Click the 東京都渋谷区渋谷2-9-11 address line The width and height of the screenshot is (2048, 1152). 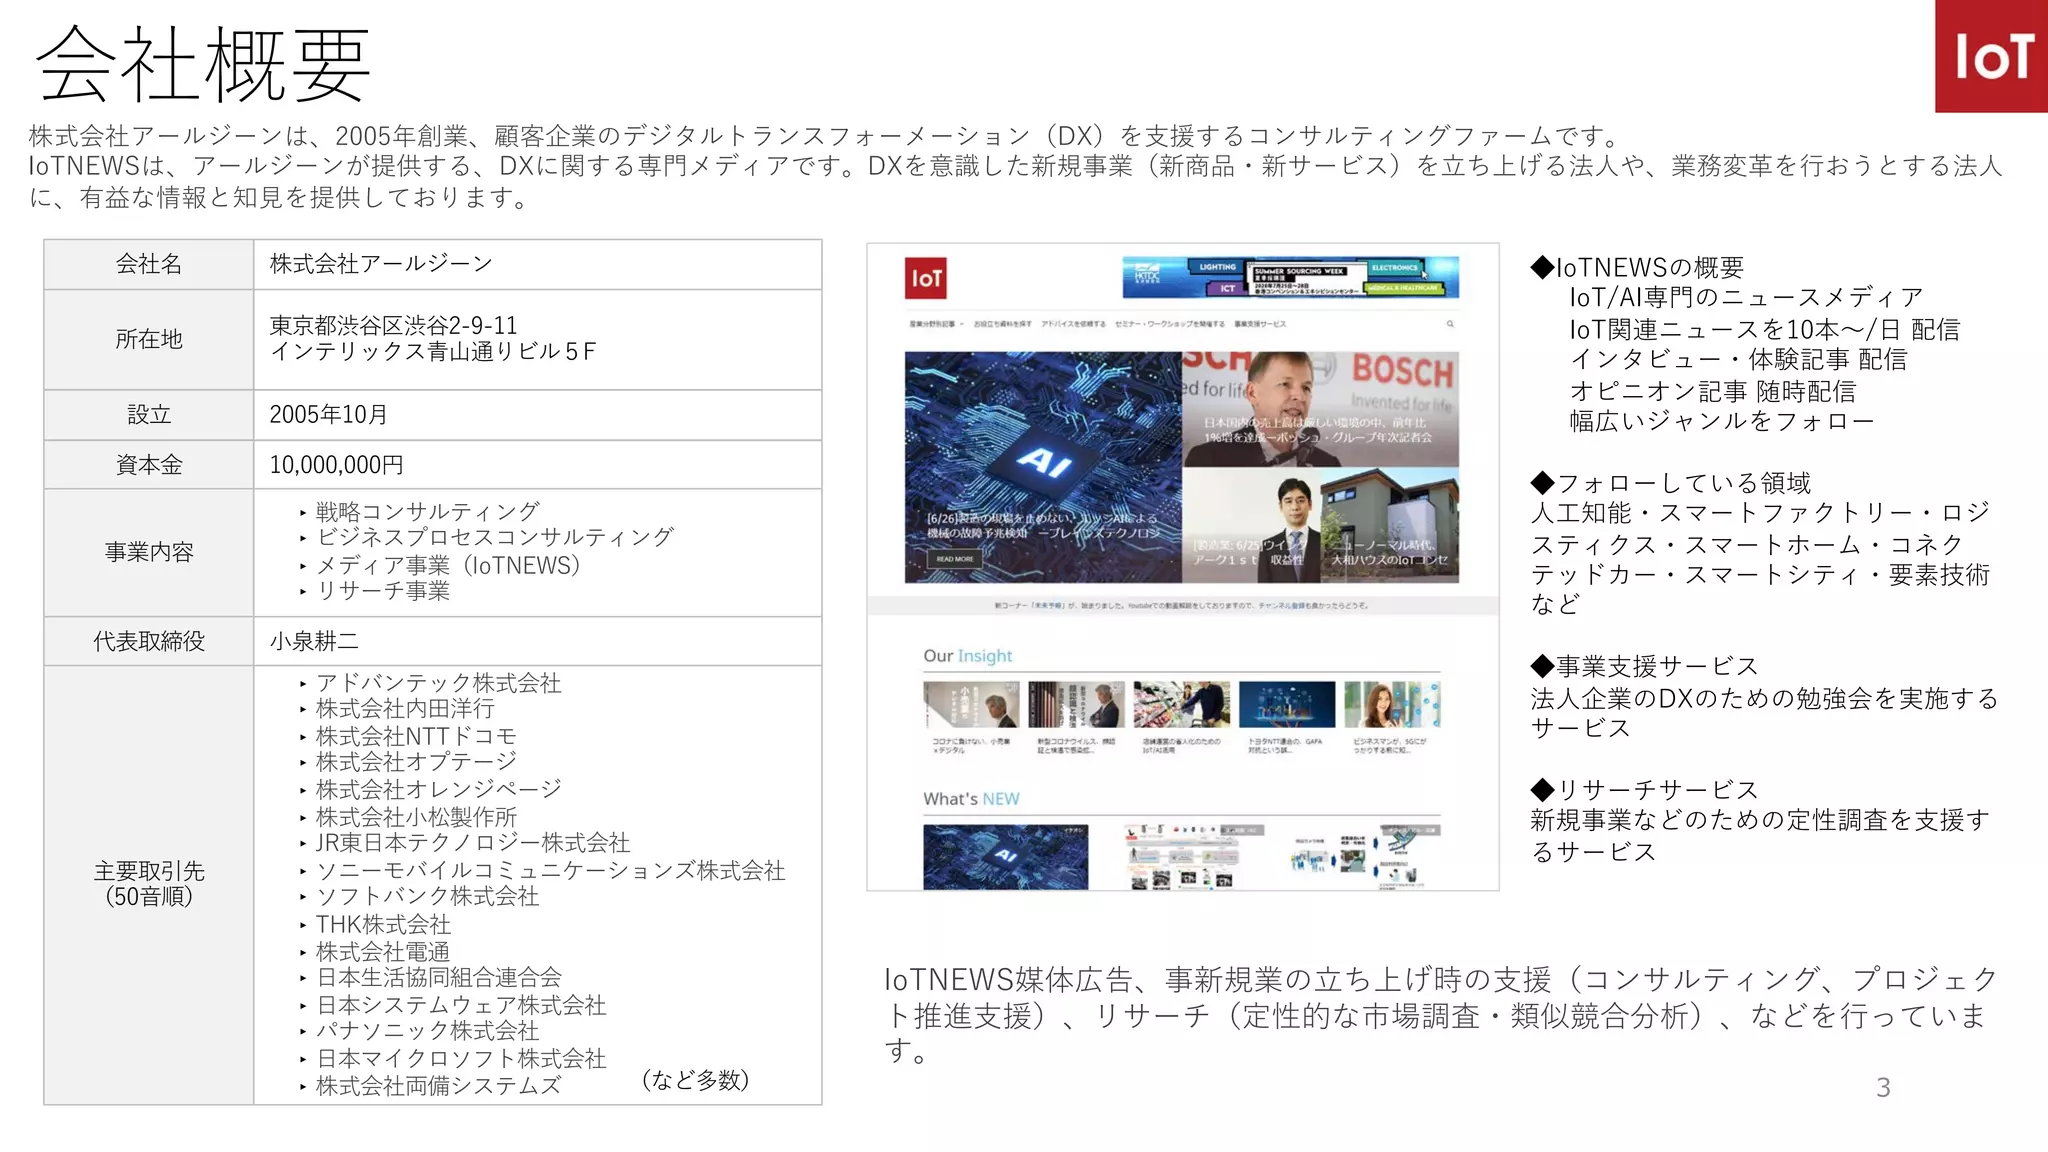[393, 326]
